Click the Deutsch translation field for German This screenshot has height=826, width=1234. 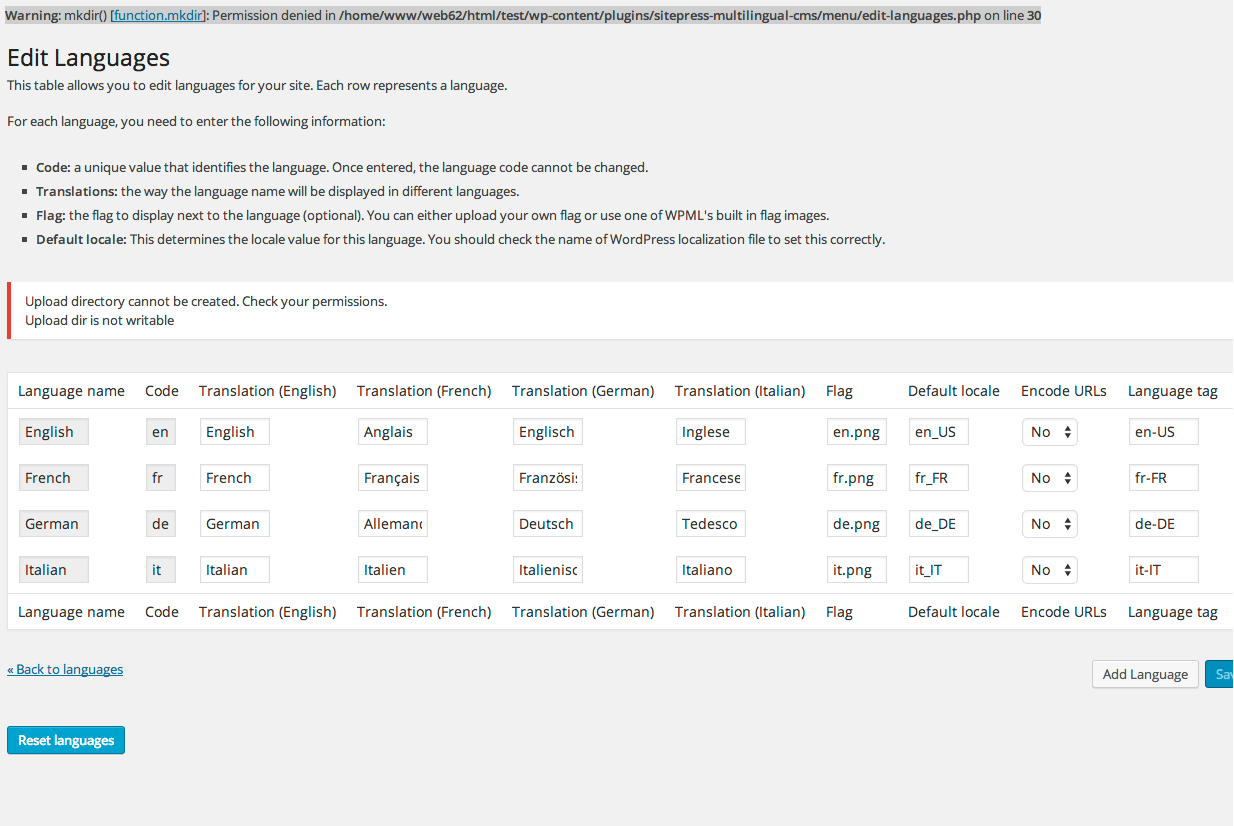547,523
